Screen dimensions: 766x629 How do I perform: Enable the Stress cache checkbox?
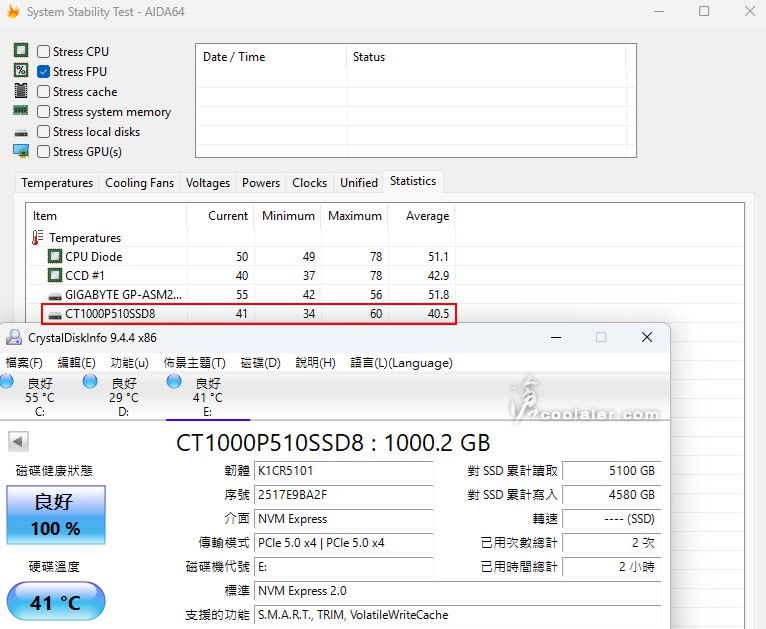[43, 91]
